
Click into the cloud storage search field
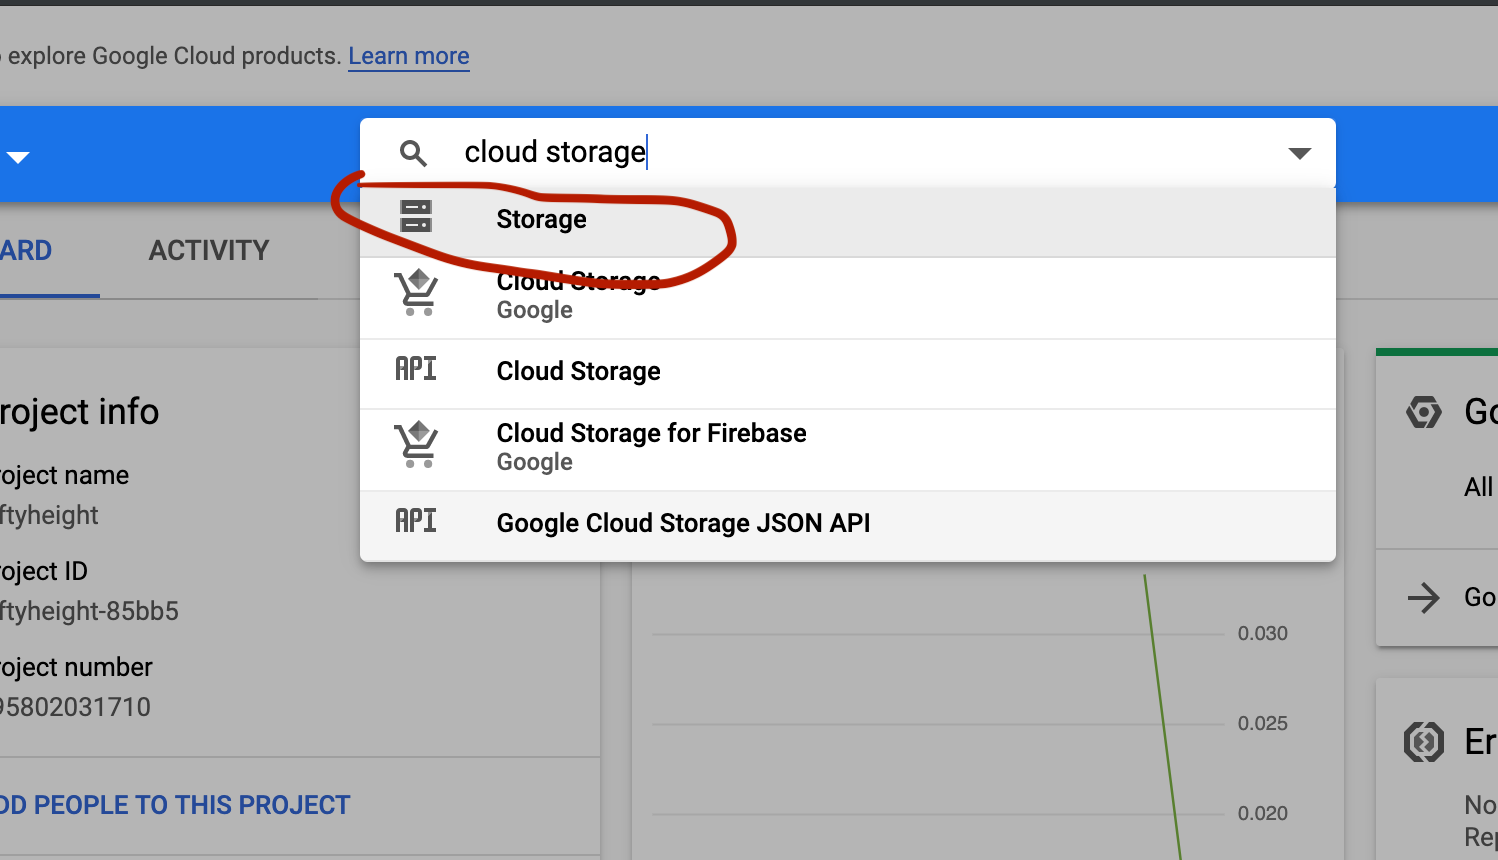pyautogui.click(x=850, y=152)
